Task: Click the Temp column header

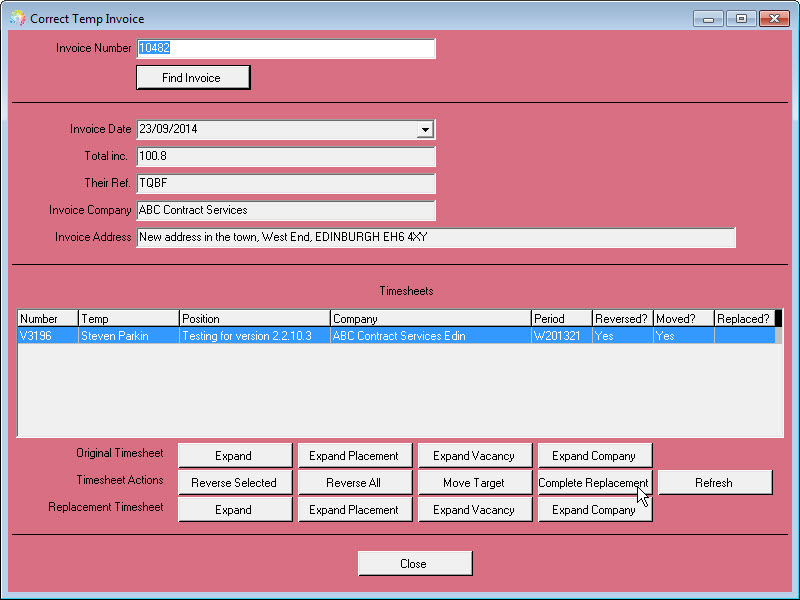Action: pyautogui.click(x=129, y=318)
